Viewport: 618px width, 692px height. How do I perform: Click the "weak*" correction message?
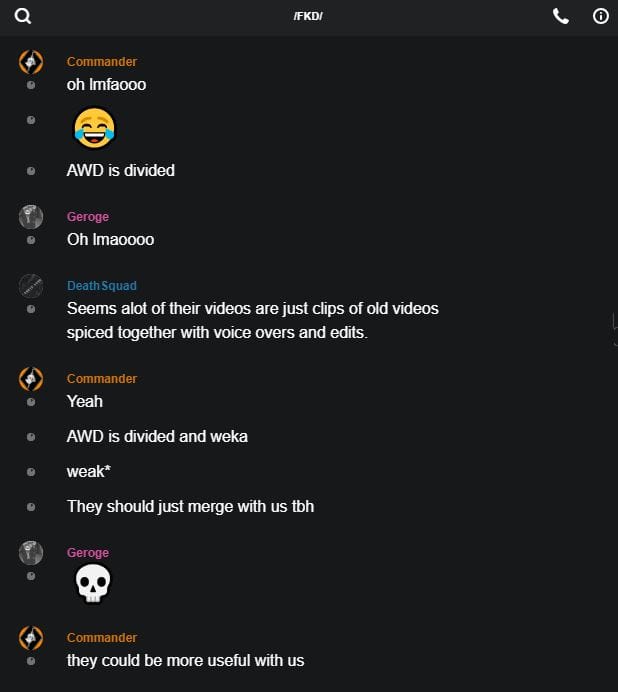tap(88, 472)
